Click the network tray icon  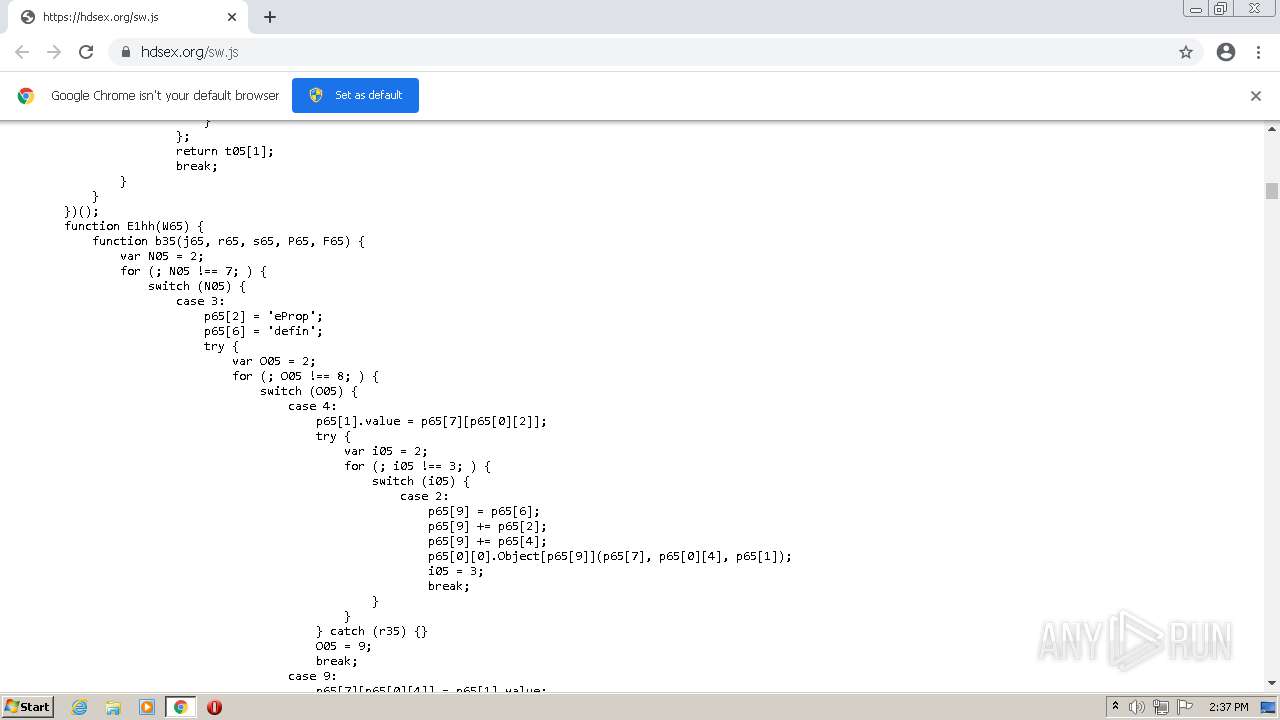tap(1161, 707)
